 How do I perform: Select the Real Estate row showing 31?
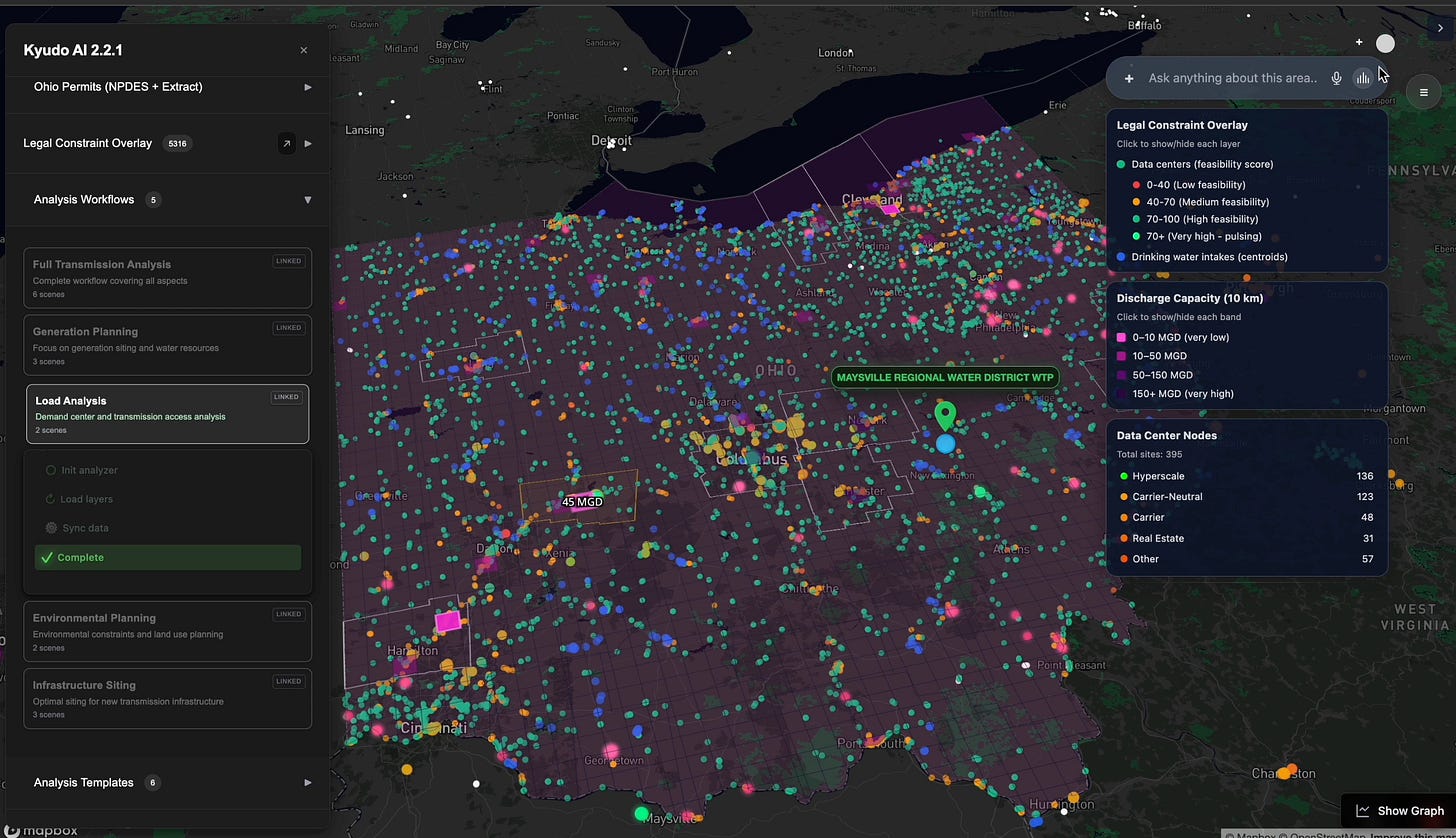pos(1246,538)
